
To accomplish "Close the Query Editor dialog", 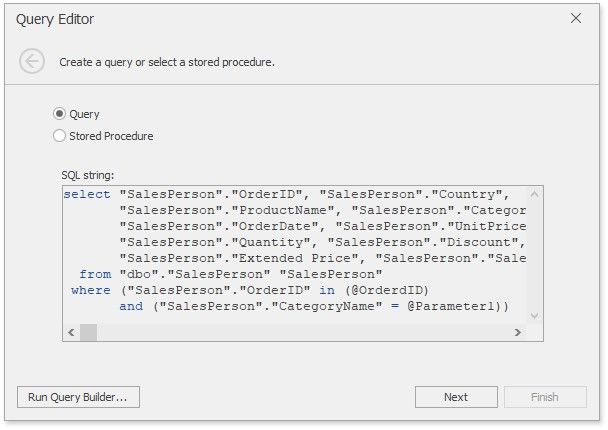I will pyautogui.click(x=576, y=18).
